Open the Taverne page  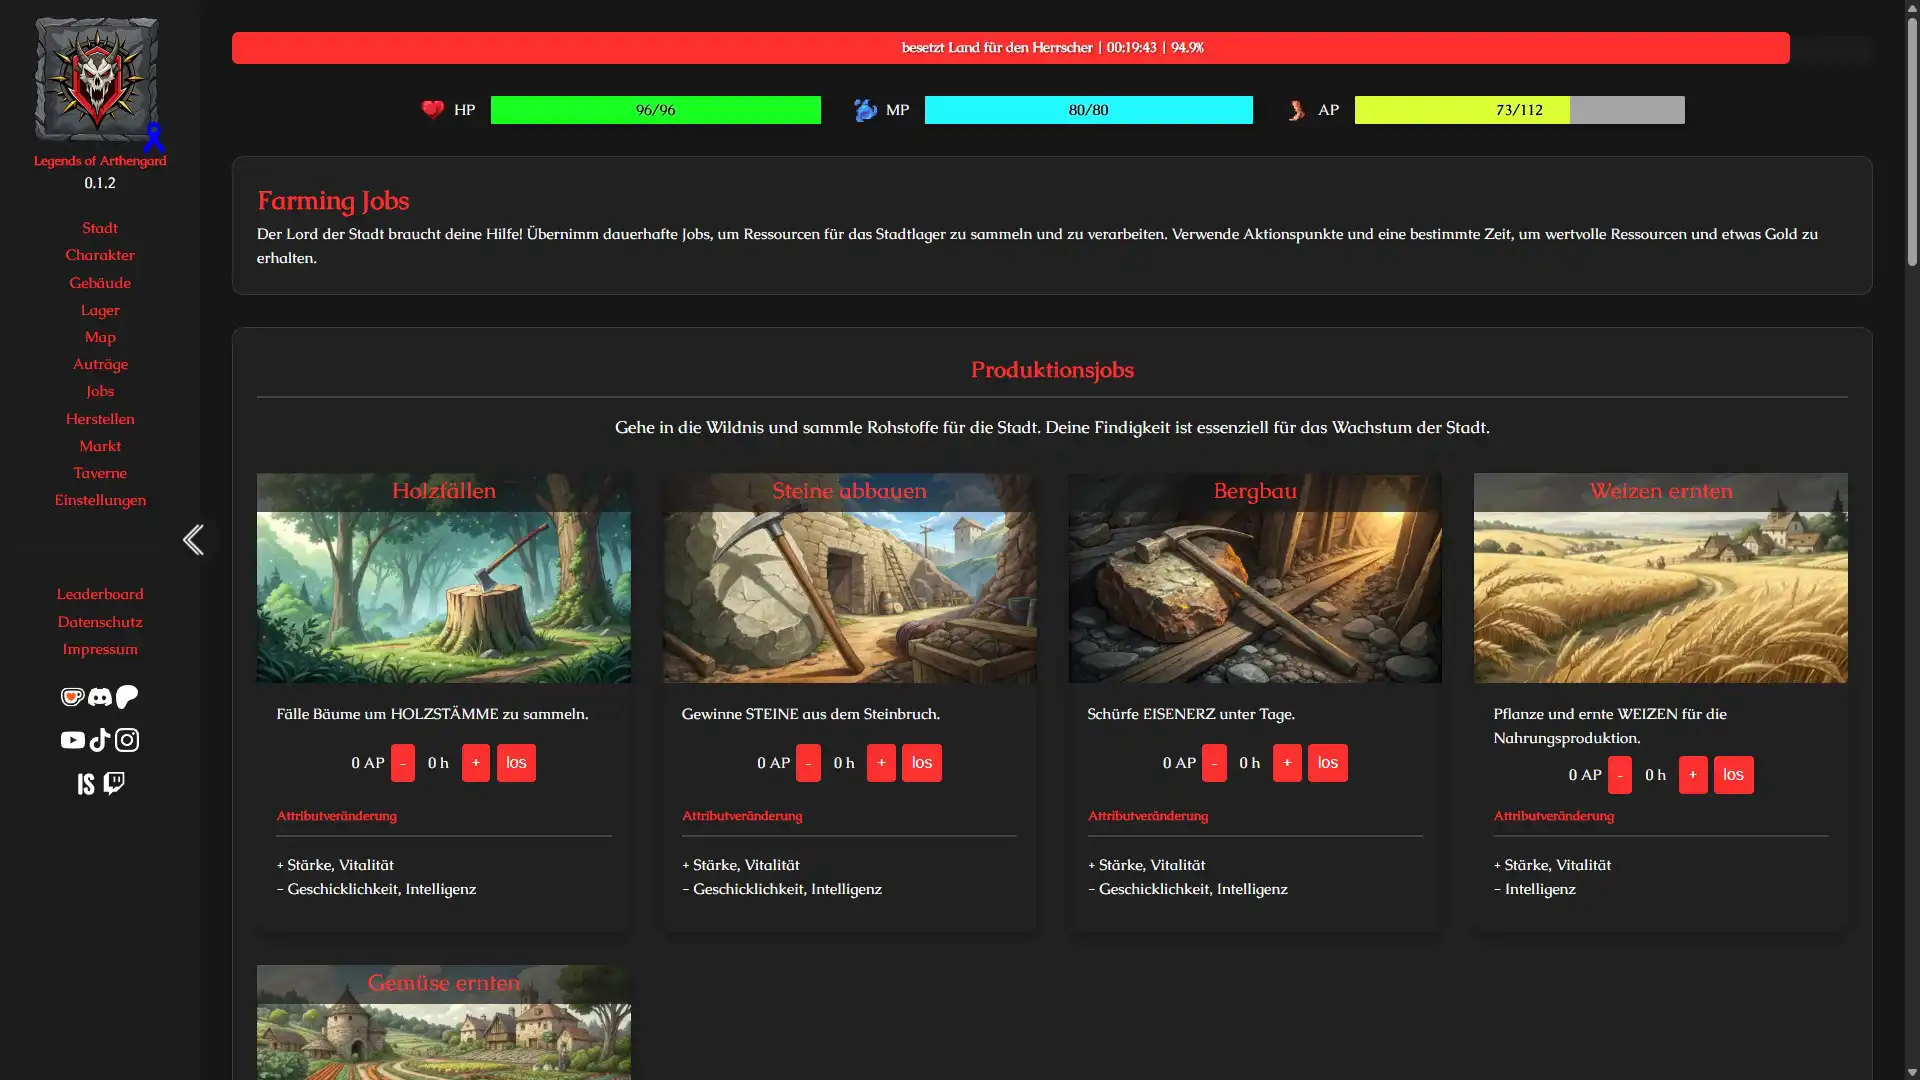coord(100,472)
